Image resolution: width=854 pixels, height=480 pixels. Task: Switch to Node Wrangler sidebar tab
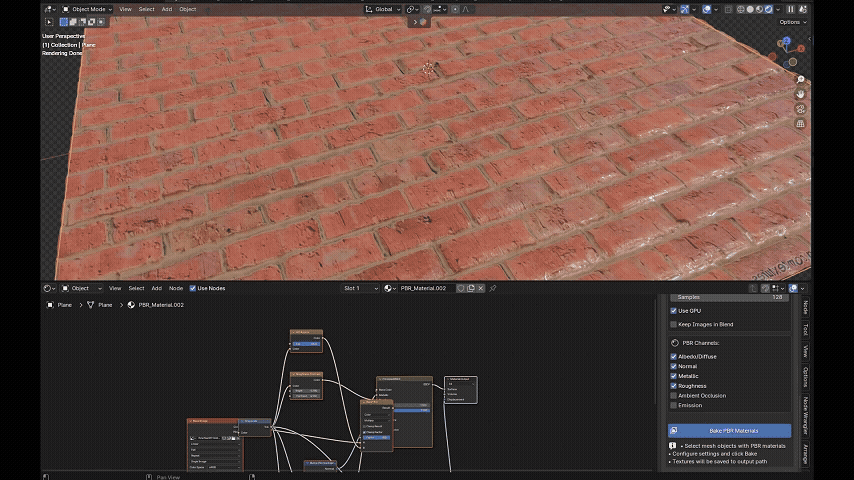805,415
